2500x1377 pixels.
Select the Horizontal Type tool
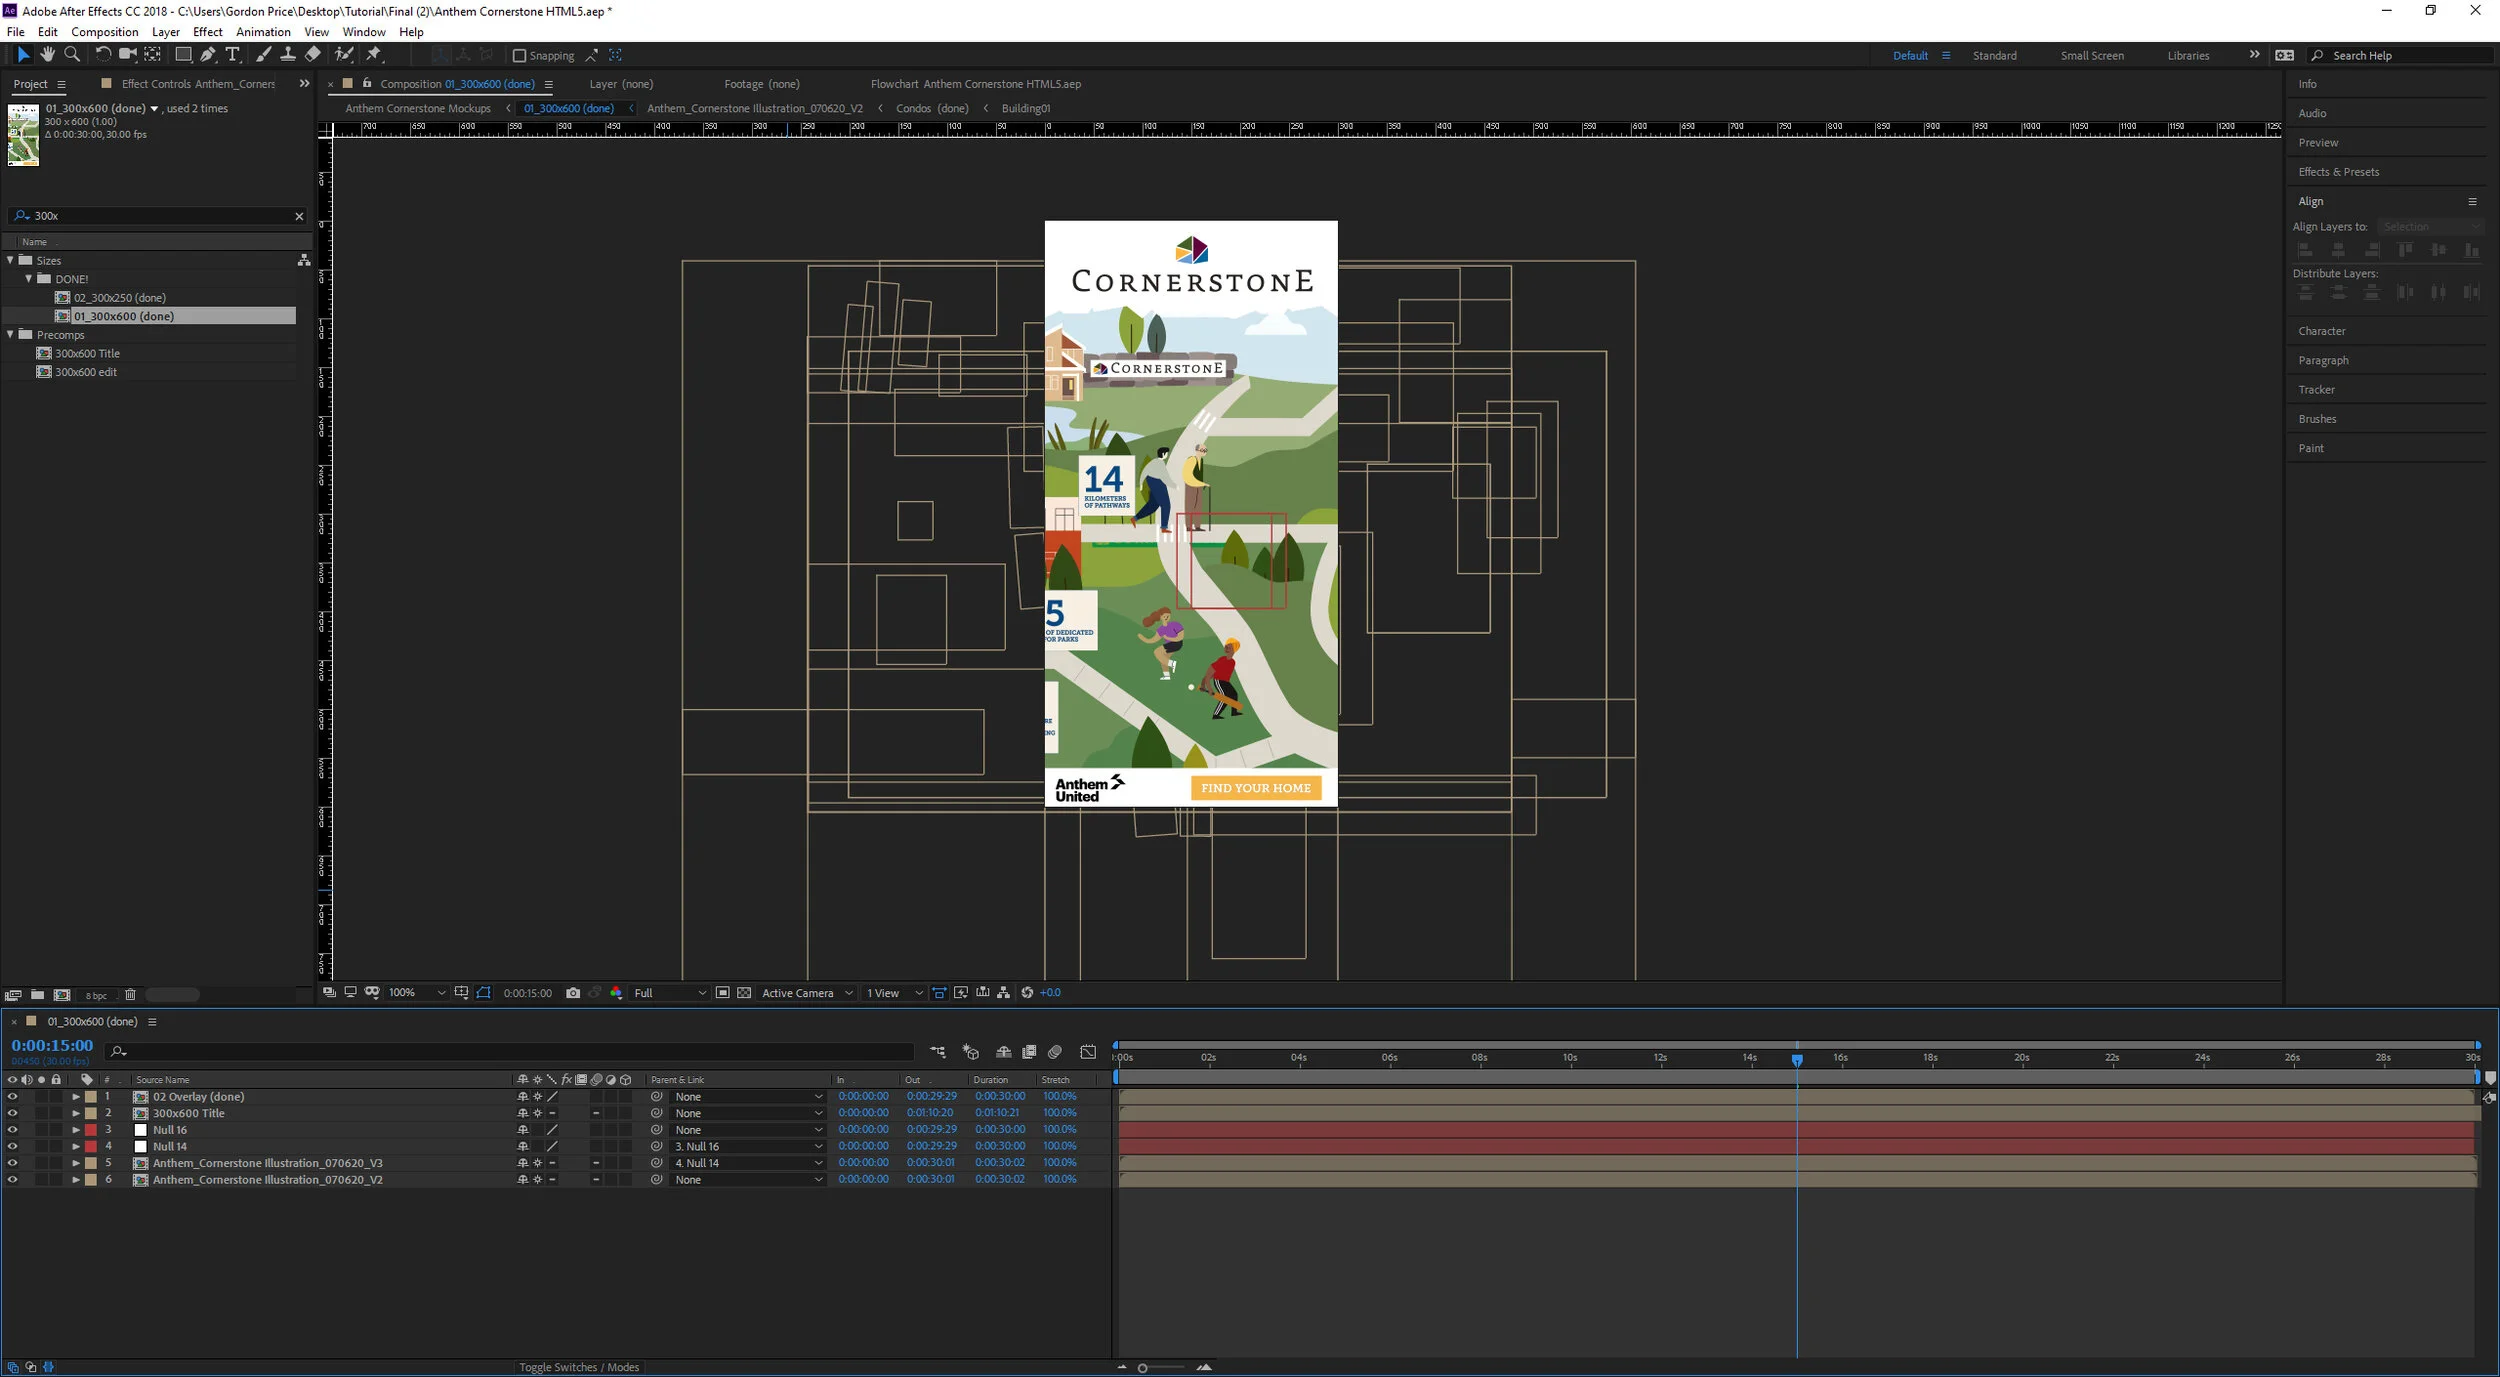(x=233, y=55)
